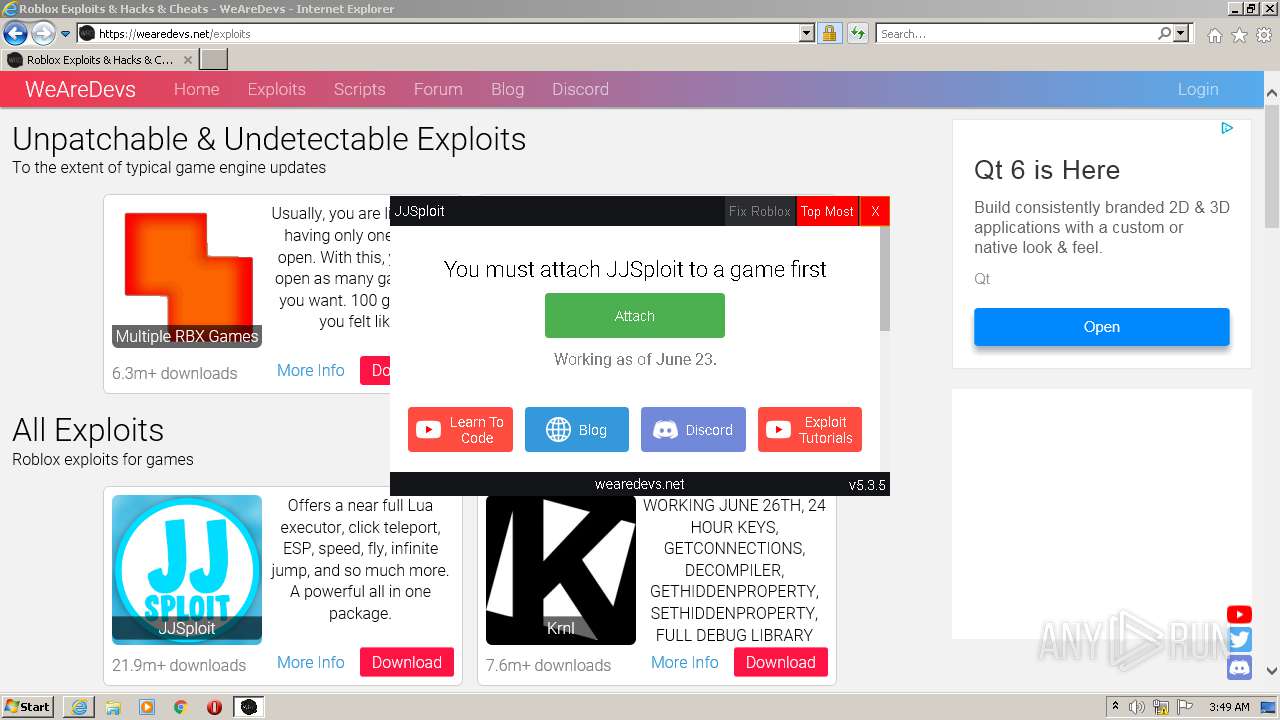Click the green Attach button
Image resolution: width=1280 pixels, height=720 pixels.
coord(635,316)
